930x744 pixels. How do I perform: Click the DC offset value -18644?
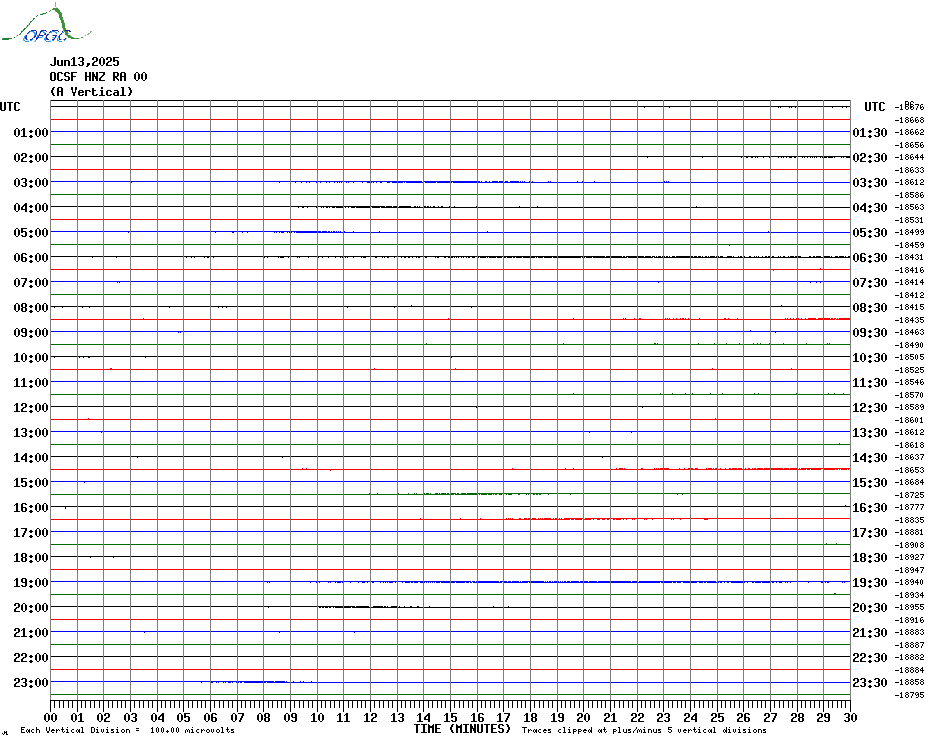(x=909, y=157)
